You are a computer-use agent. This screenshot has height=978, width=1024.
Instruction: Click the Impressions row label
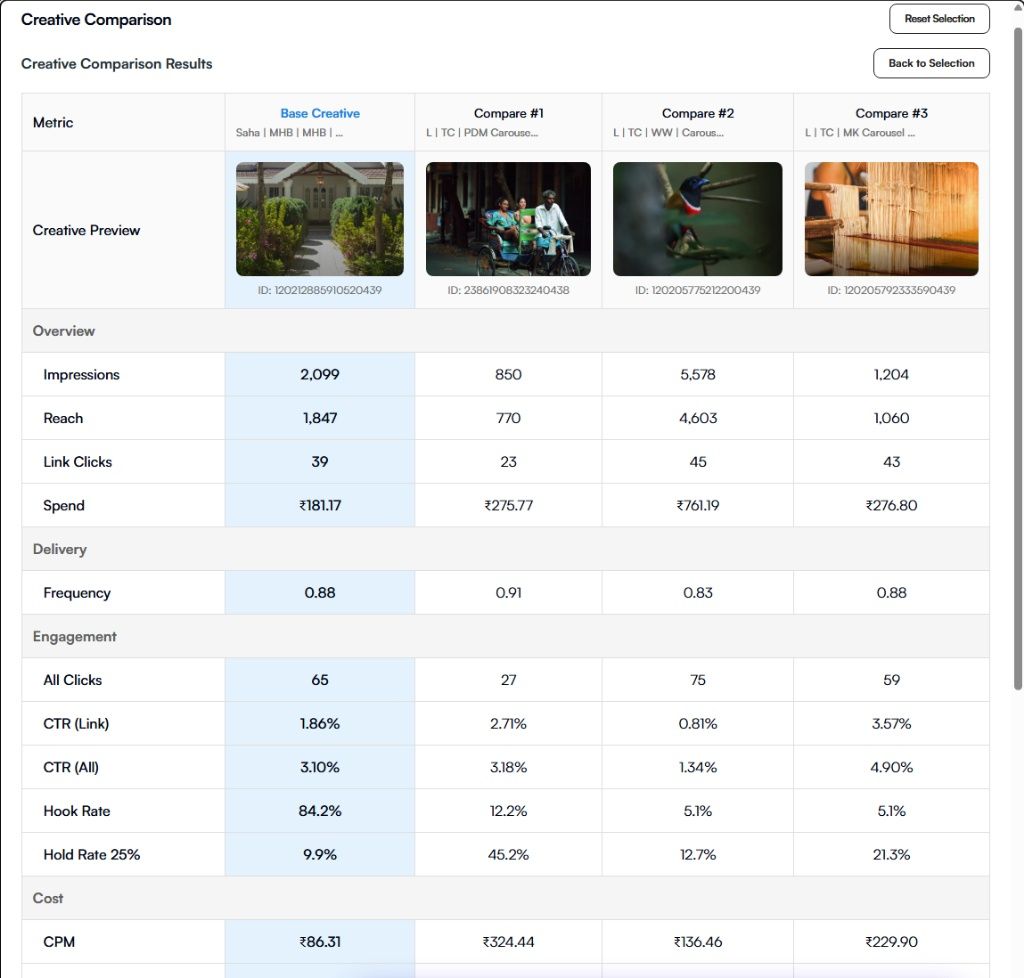81,375
